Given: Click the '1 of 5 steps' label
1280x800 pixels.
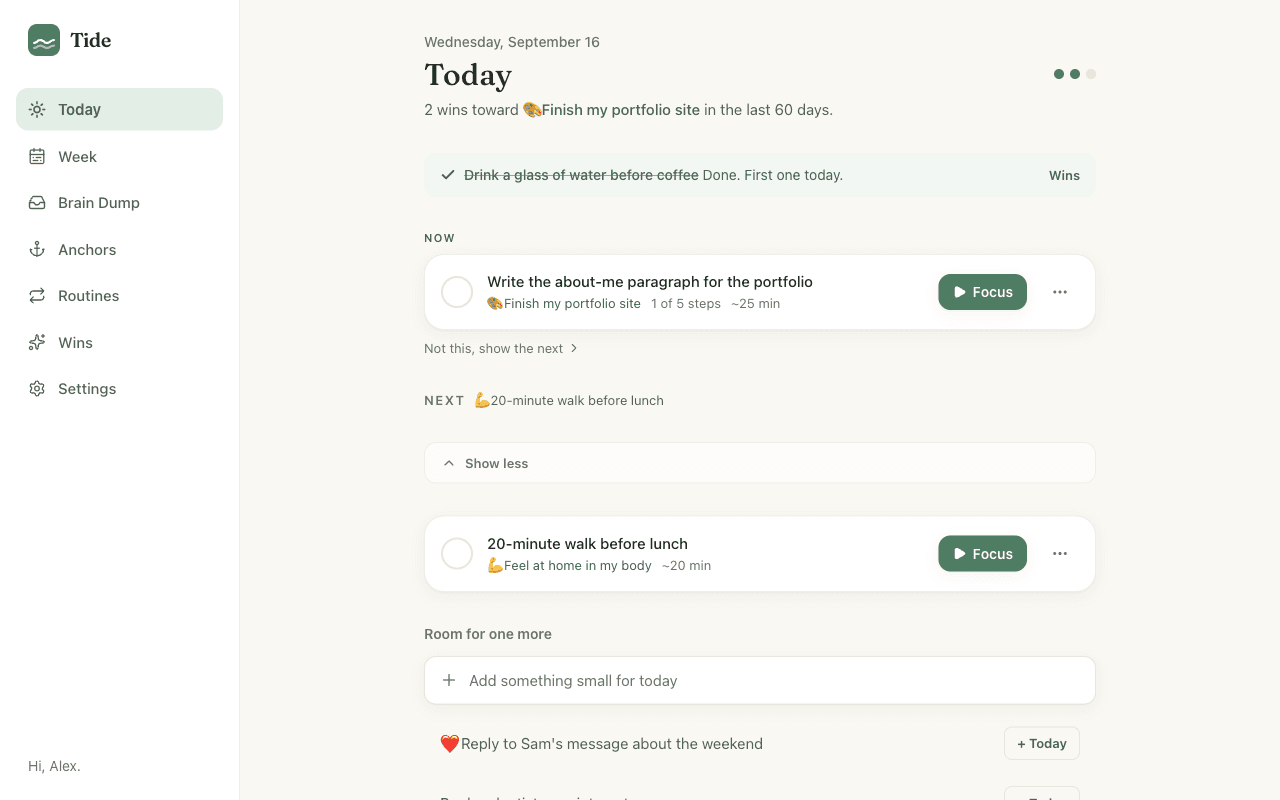Looking at the screenshot, I should (x=686, y=304).
